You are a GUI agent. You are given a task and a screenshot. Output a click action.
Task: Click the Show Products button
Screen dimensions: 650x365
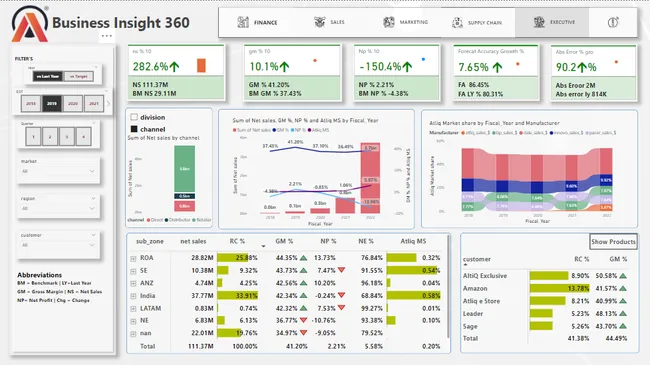click(x=613, y=241)
